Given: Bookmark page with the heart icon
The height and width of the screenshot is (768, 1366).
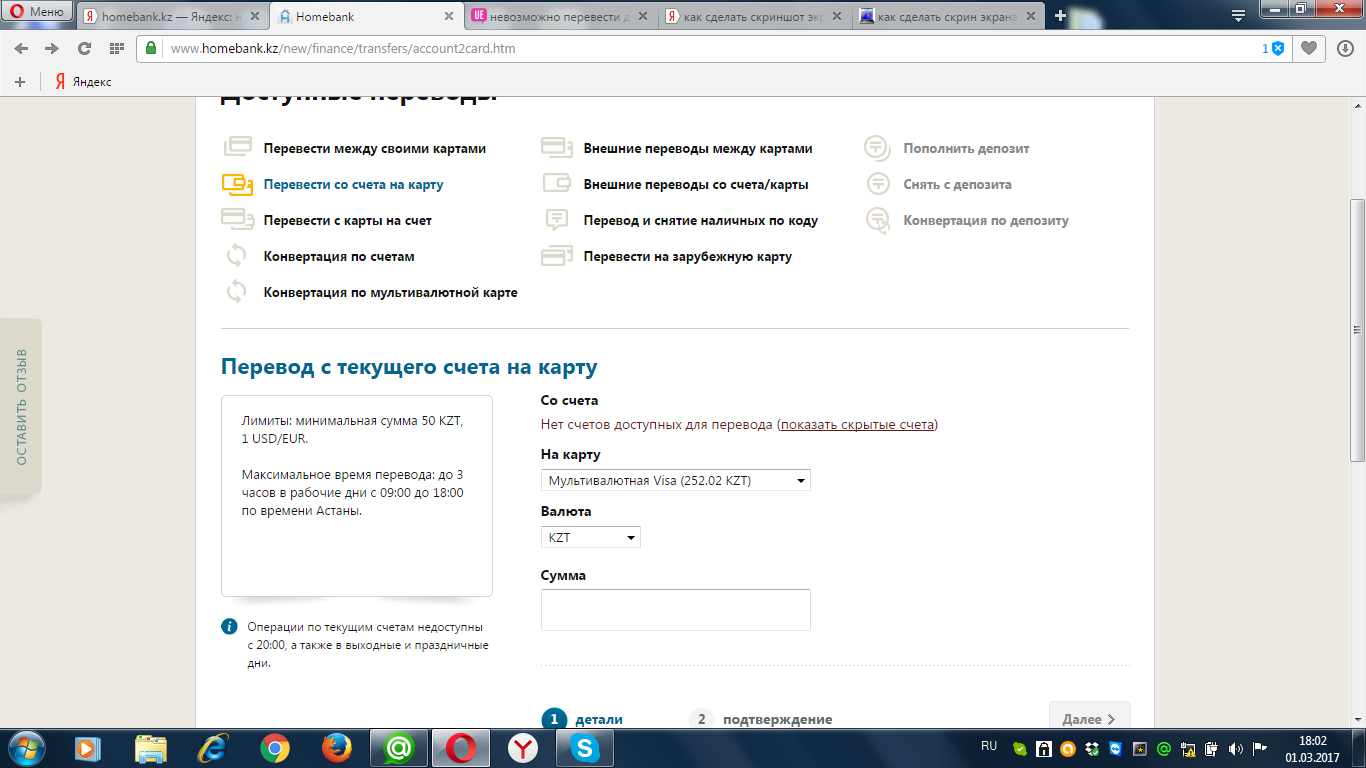Looking at the screenshot, I should coord(1308,48).
